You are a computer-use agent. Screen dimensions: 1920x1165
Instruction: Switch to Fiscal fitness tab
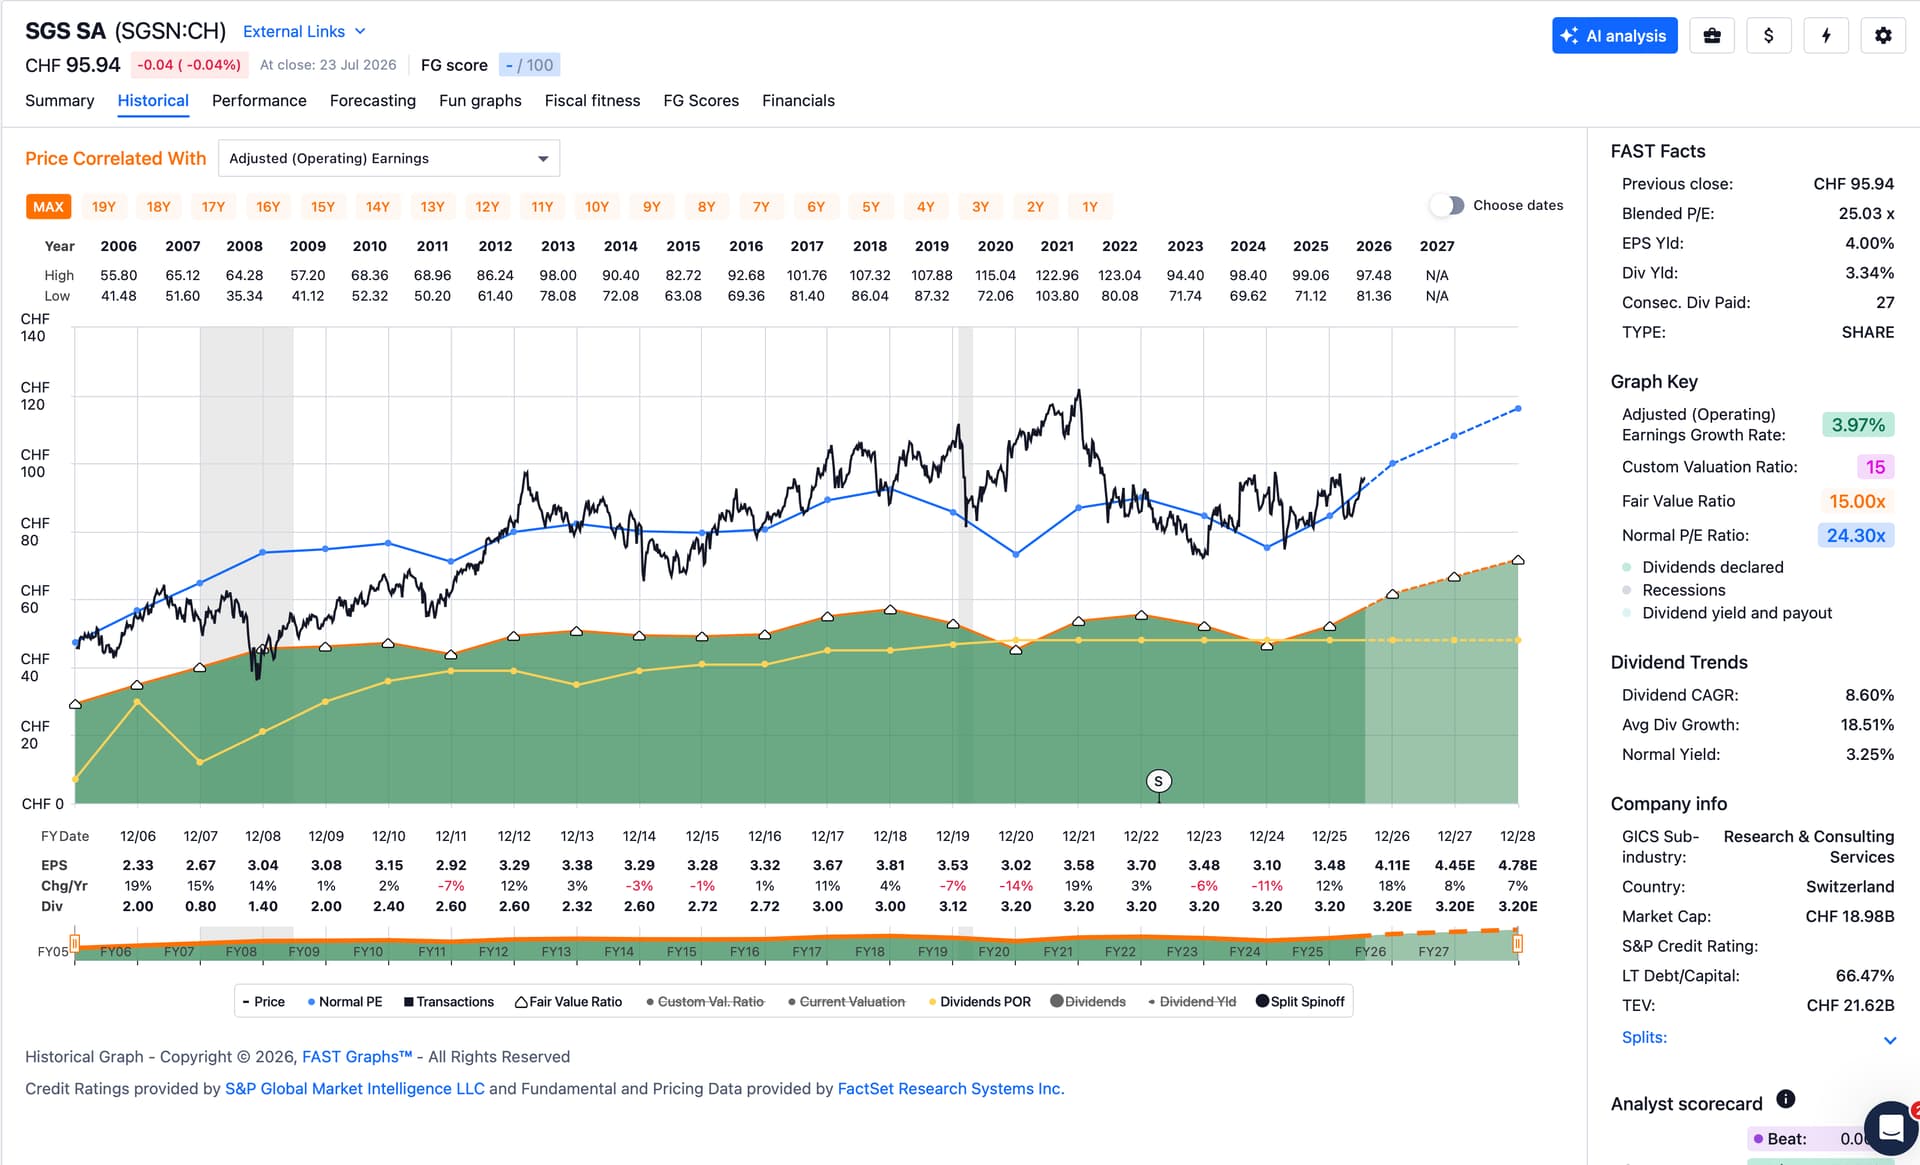[592, 101]
